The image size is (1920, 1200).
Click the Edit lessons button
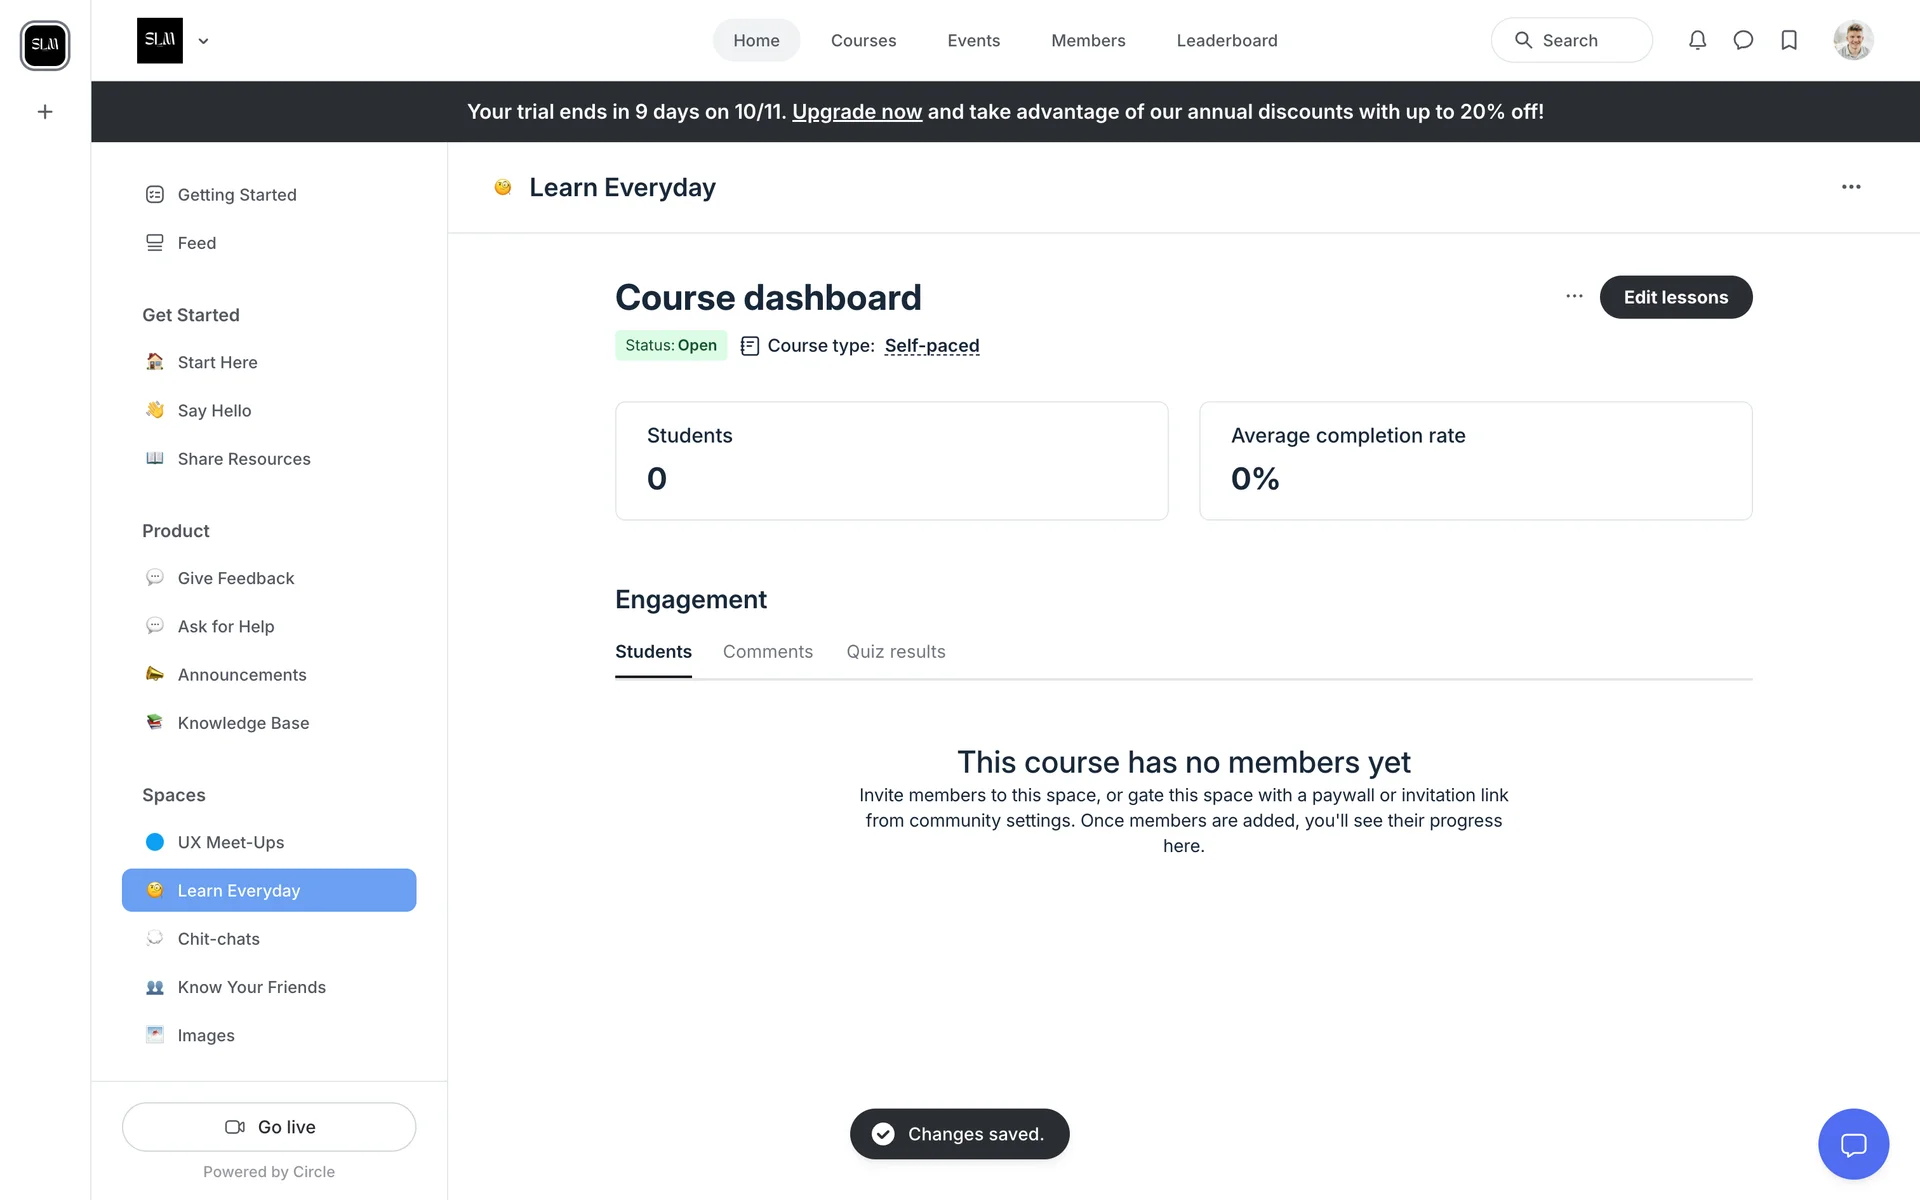point(1675,297)
